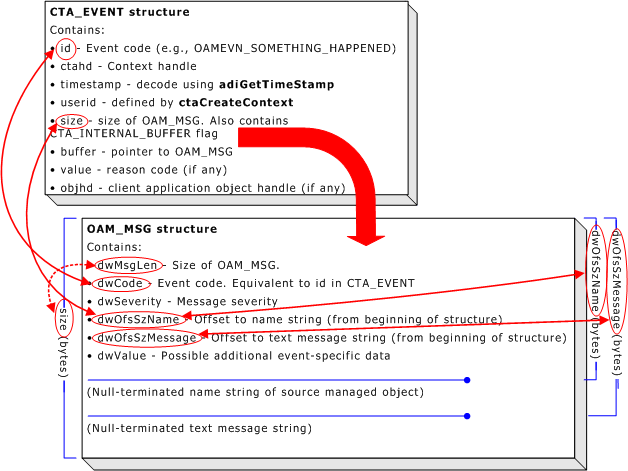Select the "objhd" client application object handle line

click(201, 187)
